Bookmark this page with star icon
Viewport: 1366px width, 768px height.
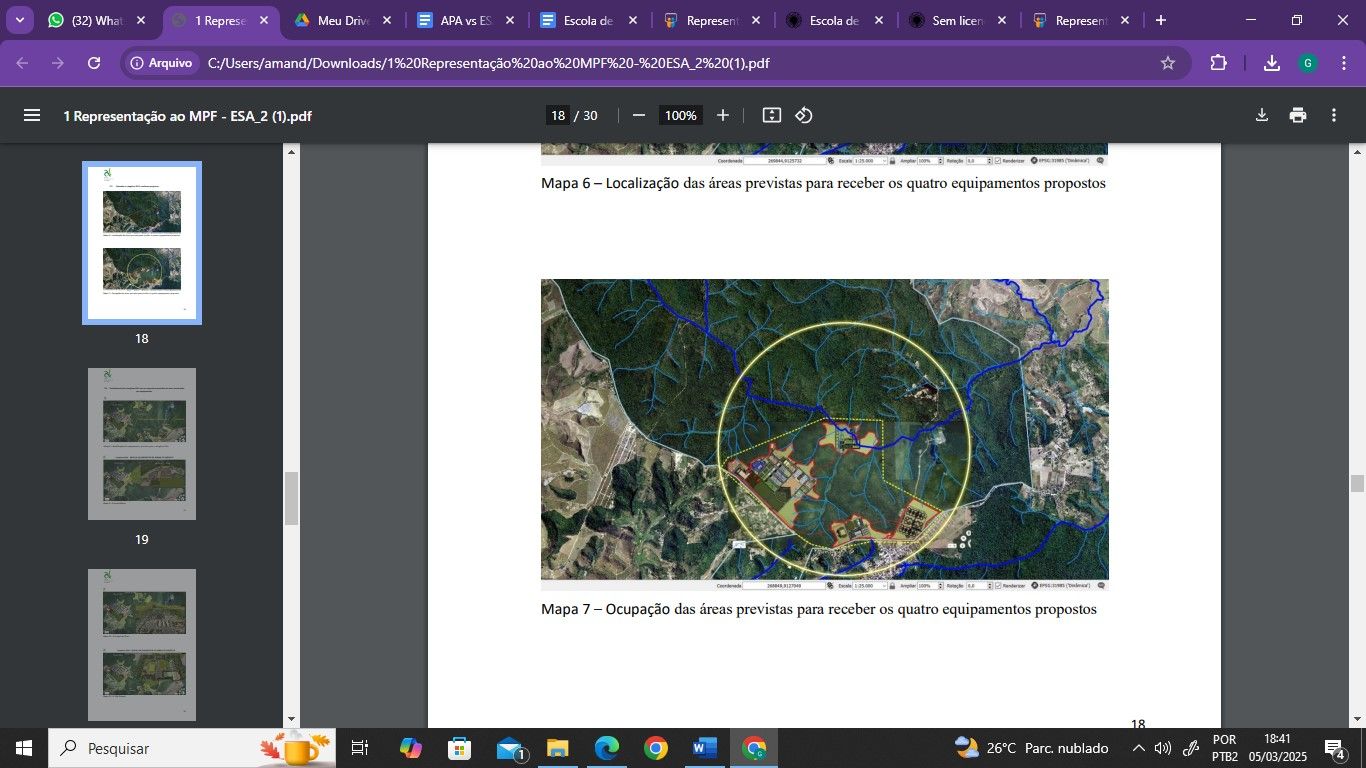[x=1167, y=63]
